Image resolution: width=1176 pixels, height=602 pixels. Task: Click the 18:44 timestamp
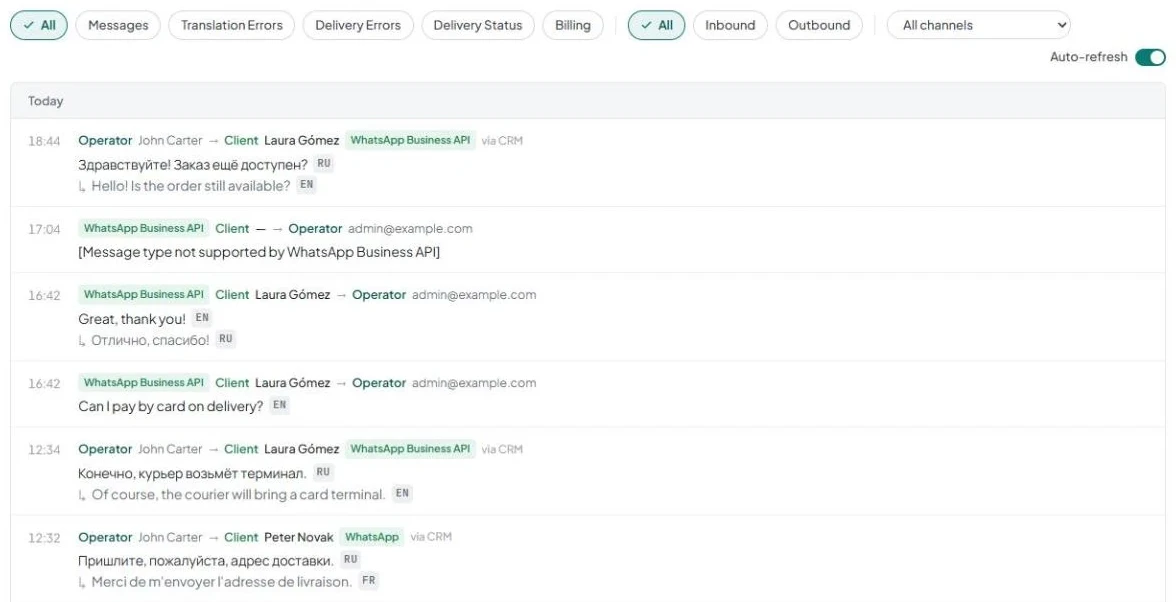[x=44, y=141]
